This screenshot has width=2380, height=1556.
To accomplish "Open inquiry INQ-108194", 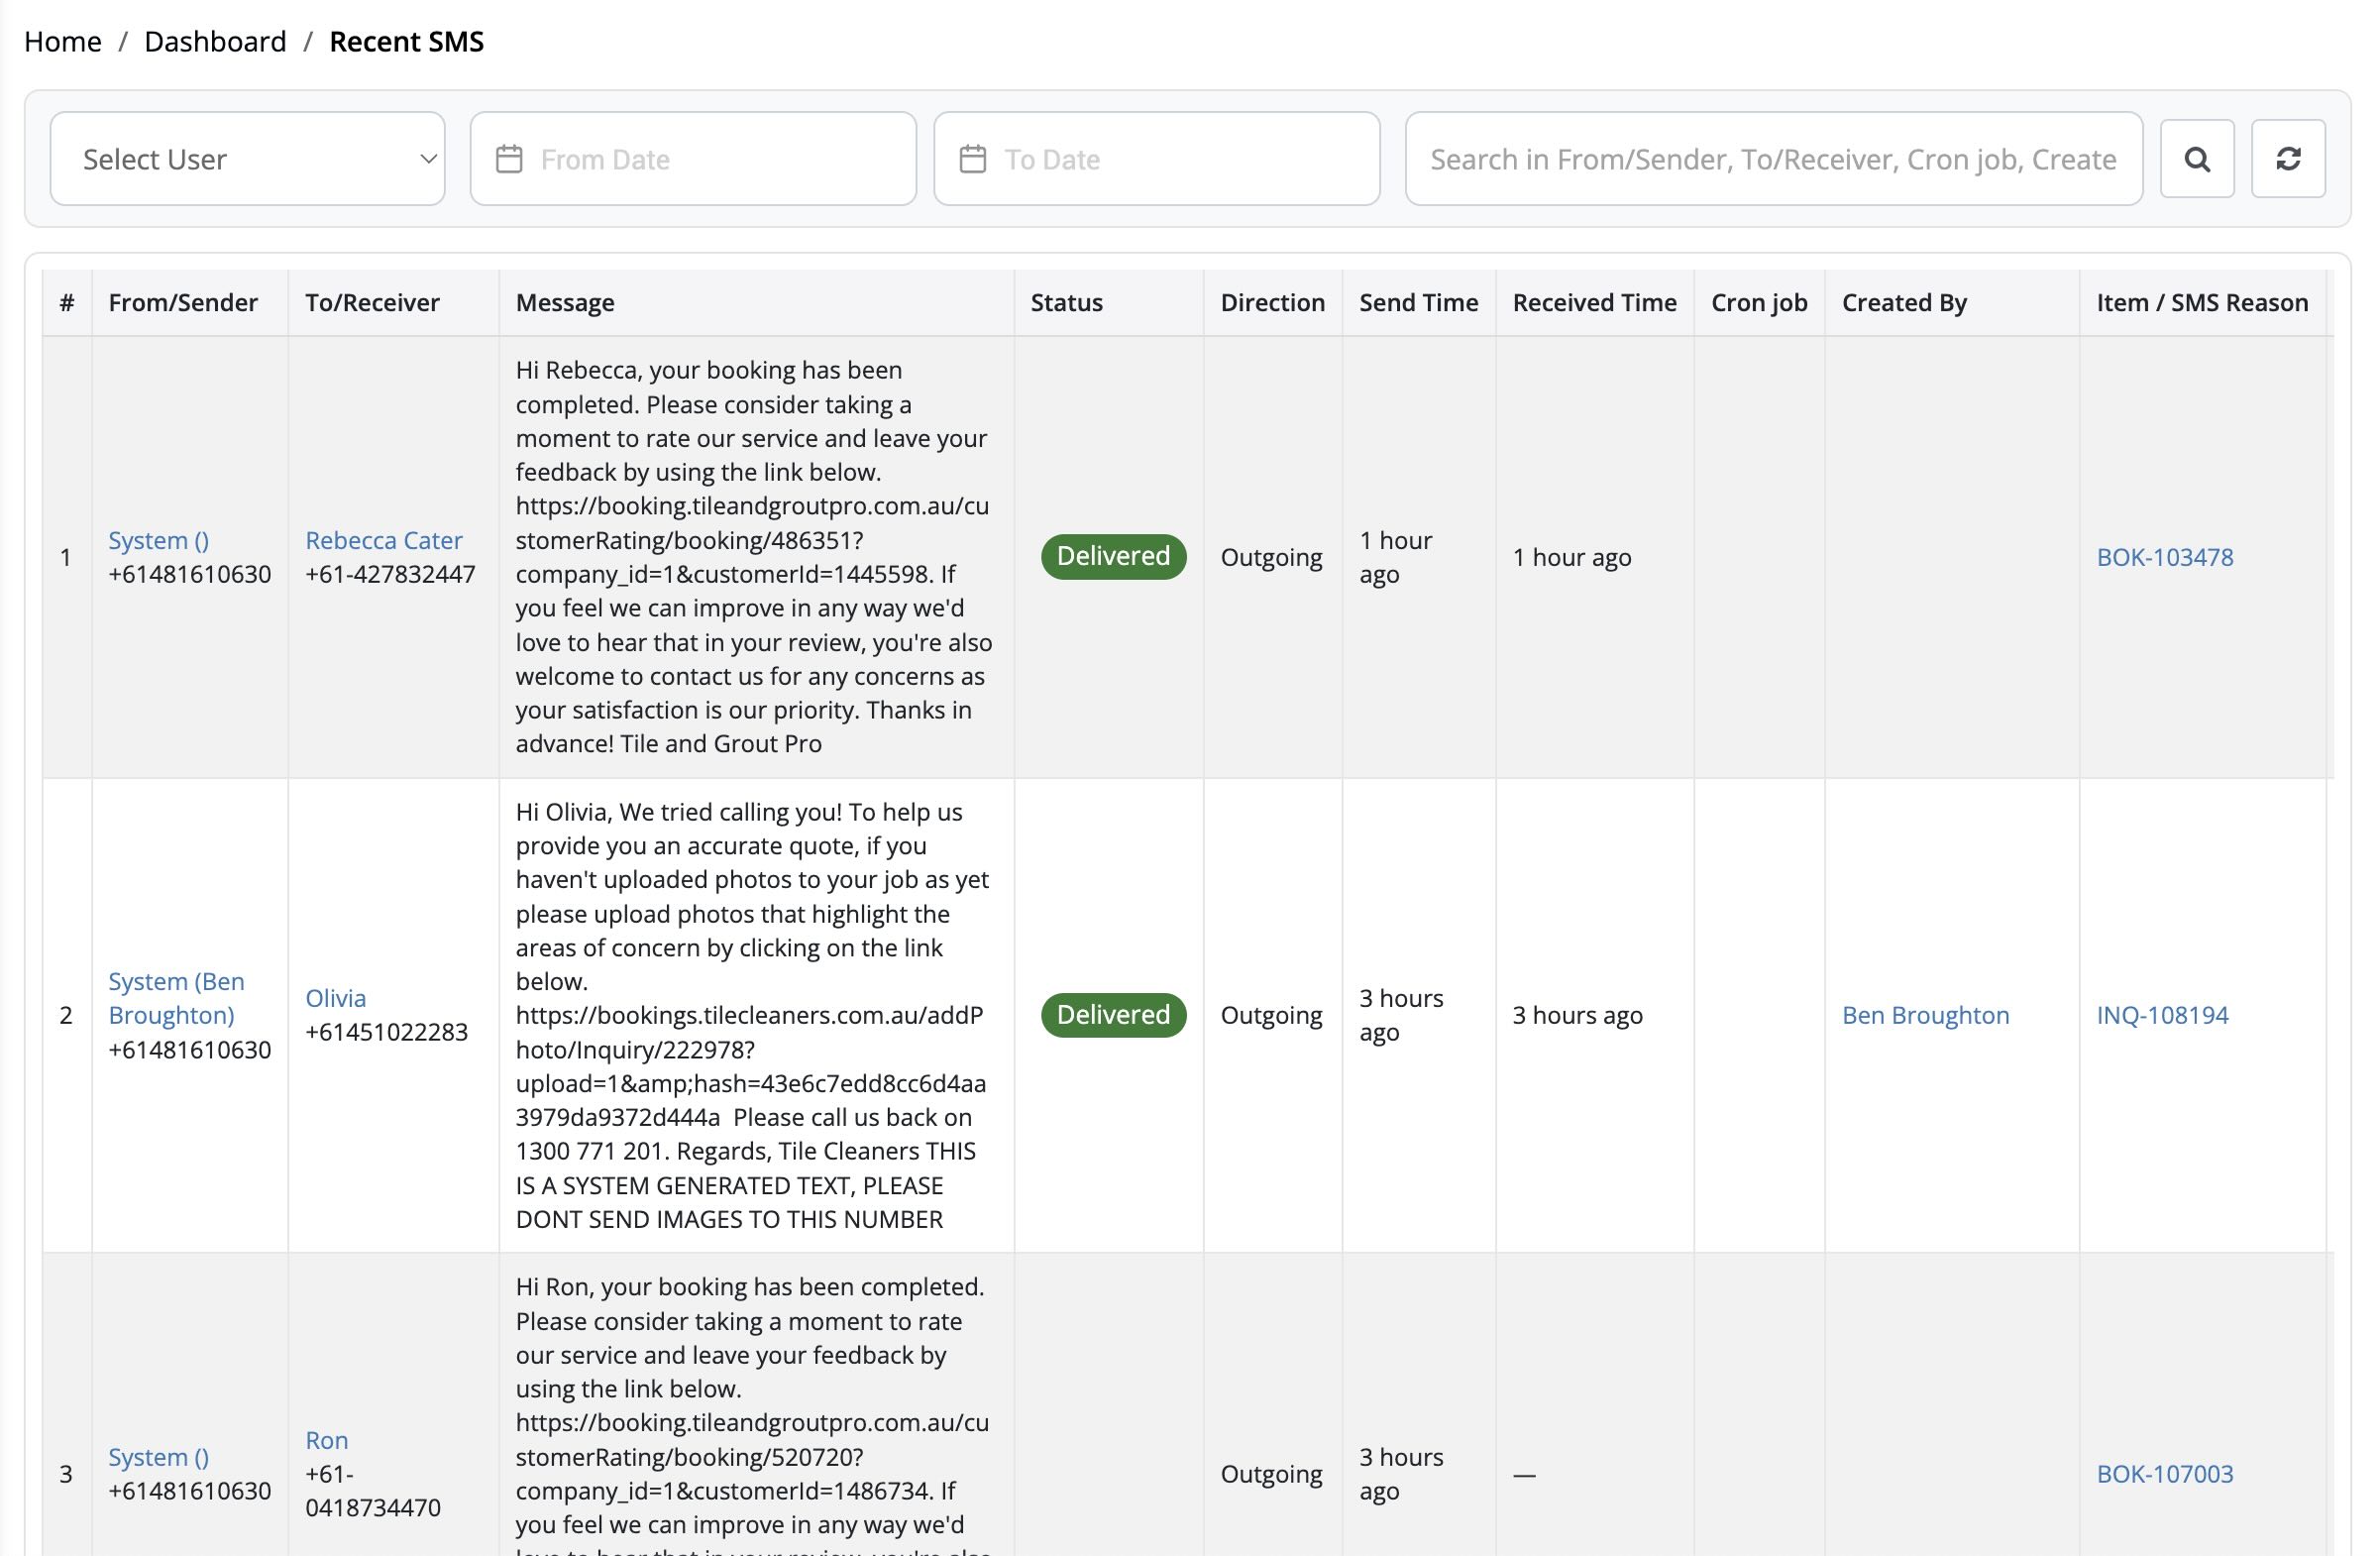I will (2162, 1015).
